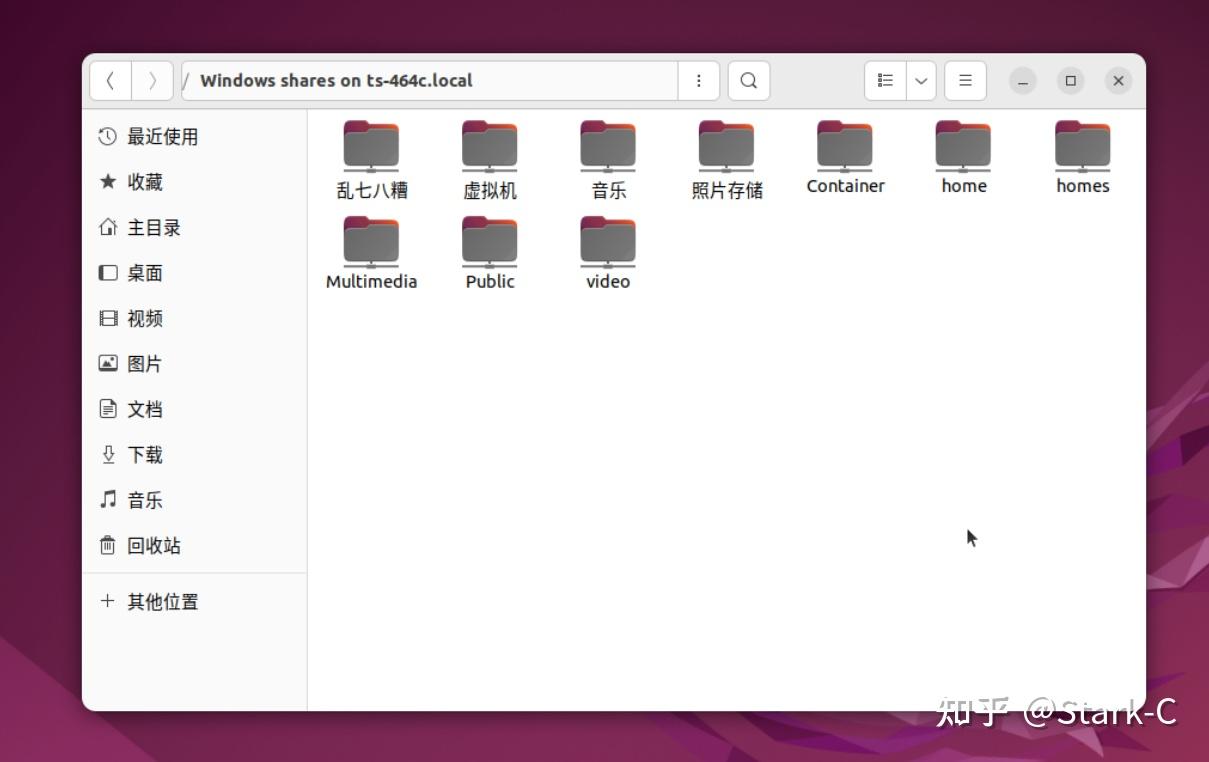Toggle the 下载 sidebar entry
The height and width of the screenshot is (762, 1209).
[x=144, y=454]
